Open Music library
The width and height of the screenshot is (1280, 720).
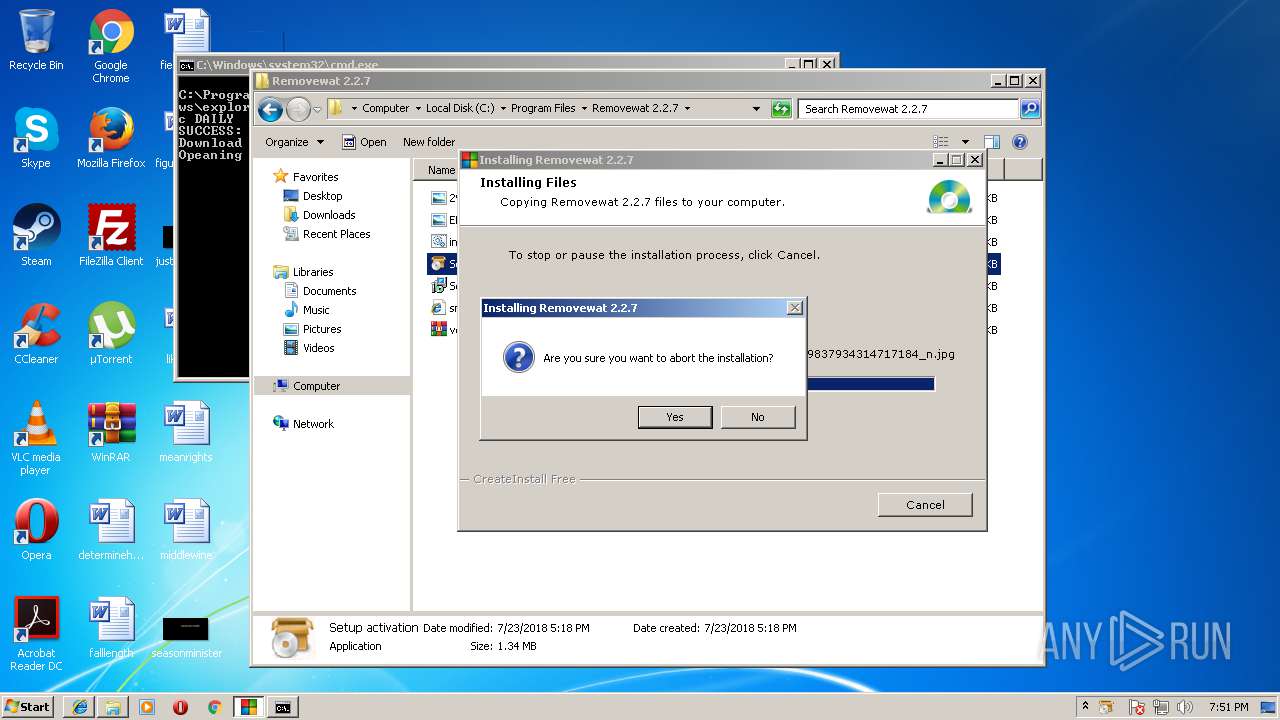[316, 310]
